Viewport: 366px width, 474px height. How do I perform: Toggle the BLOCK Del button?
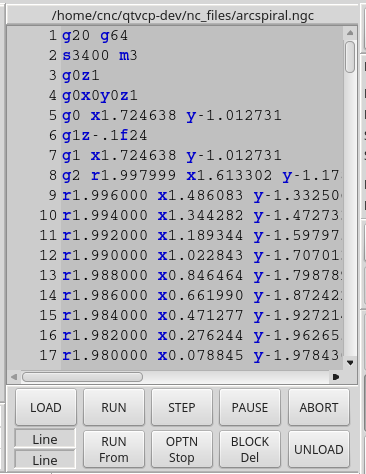(250, 449)
